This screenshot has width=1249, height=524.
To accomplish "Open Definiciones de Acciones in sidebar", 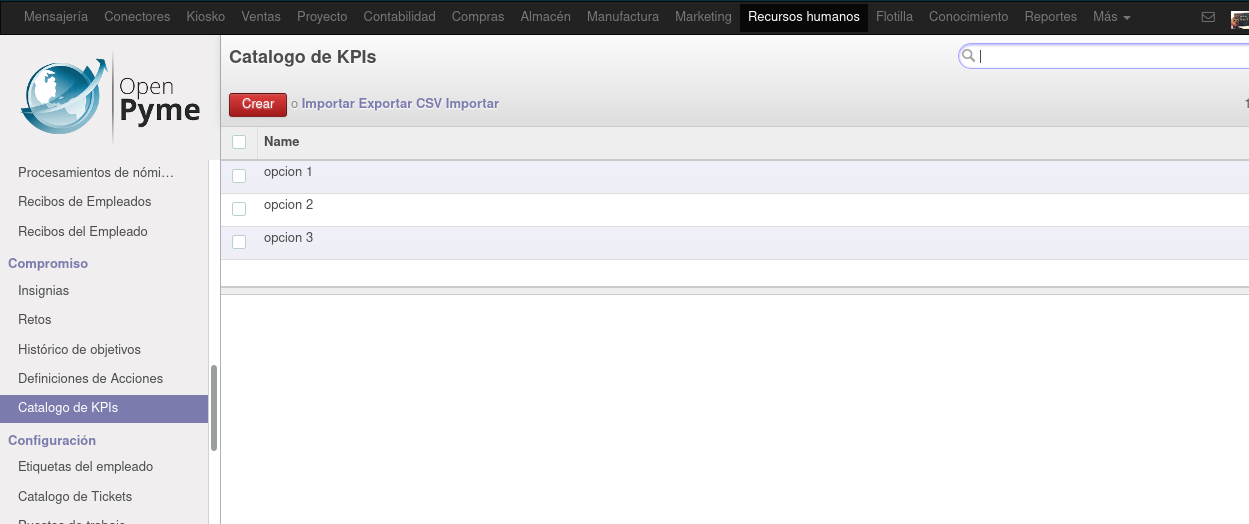I will click(91, 379).
